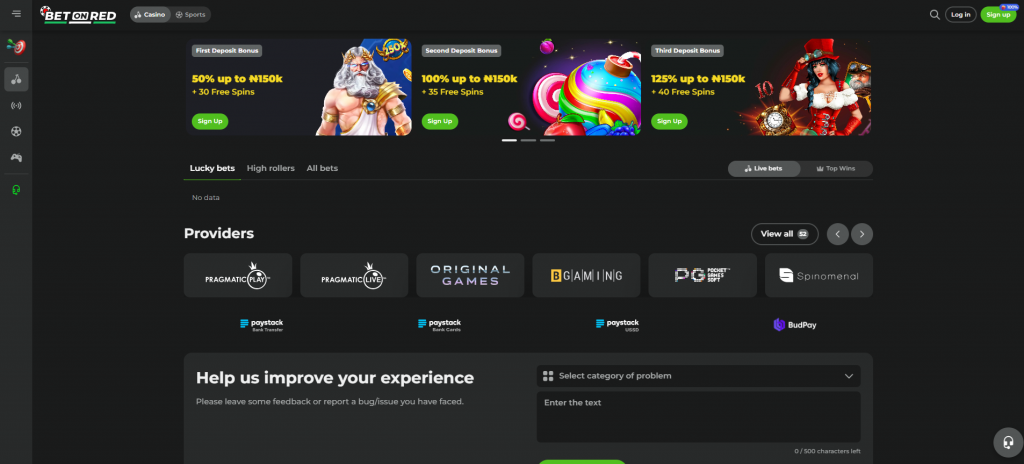
Task: Expand Select category of problem dropdown
Action: 698,376
